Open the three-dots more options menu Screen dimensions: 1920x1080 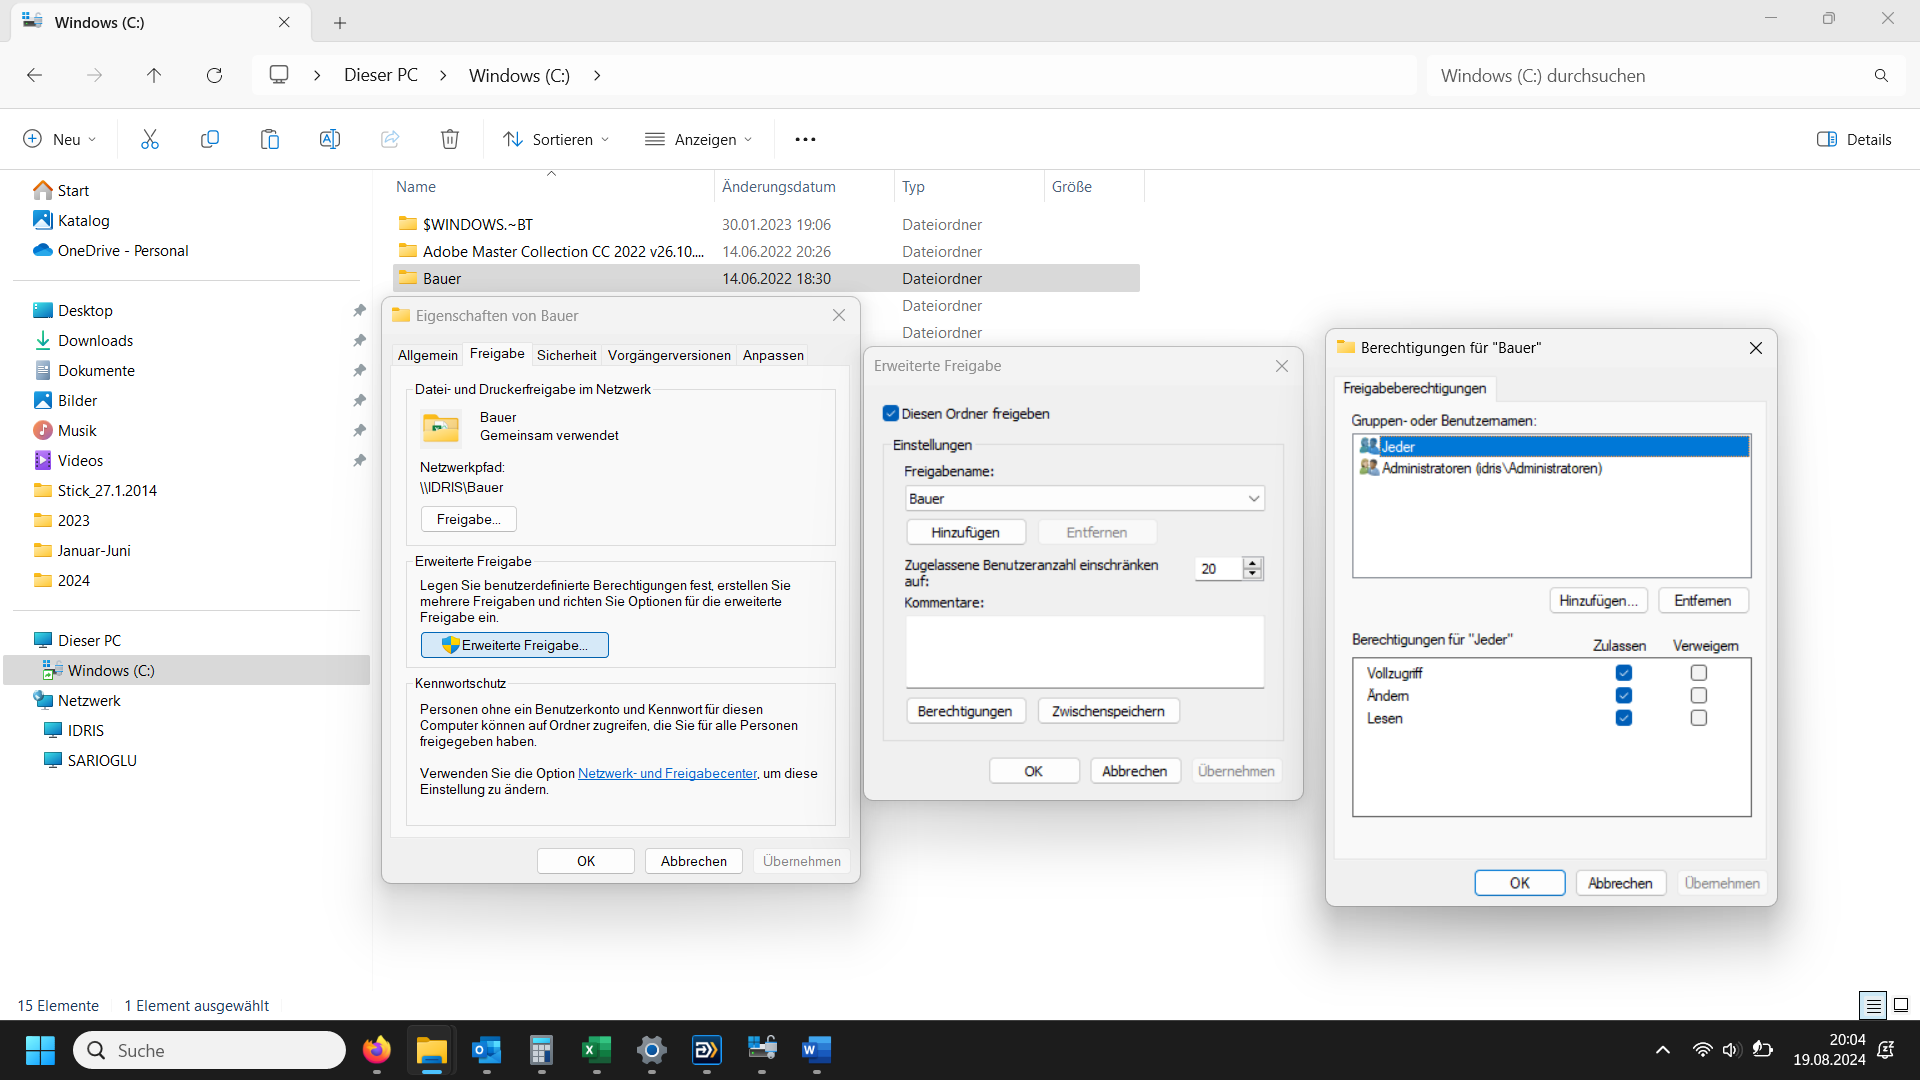(805, 139)
